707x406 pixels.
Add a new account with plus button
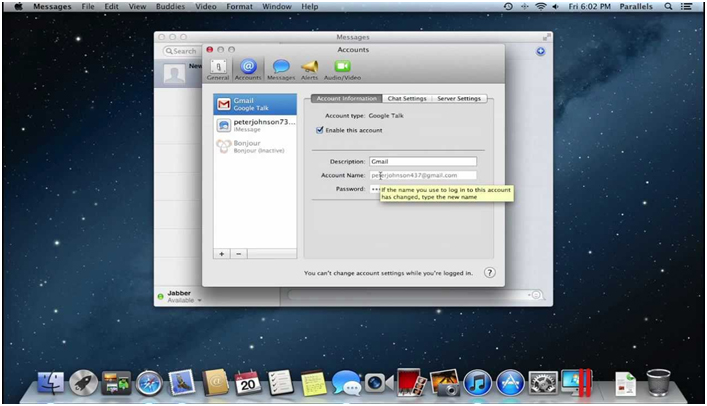[x=221, y=254]
